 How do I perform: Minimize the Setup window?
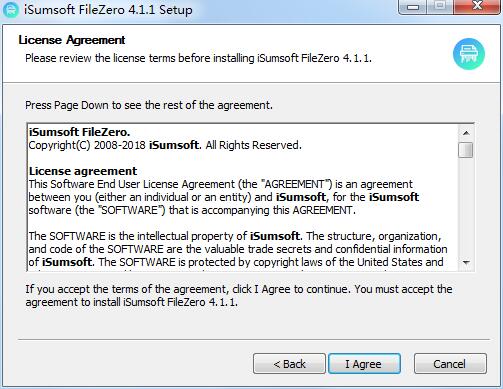coord(413,7)
